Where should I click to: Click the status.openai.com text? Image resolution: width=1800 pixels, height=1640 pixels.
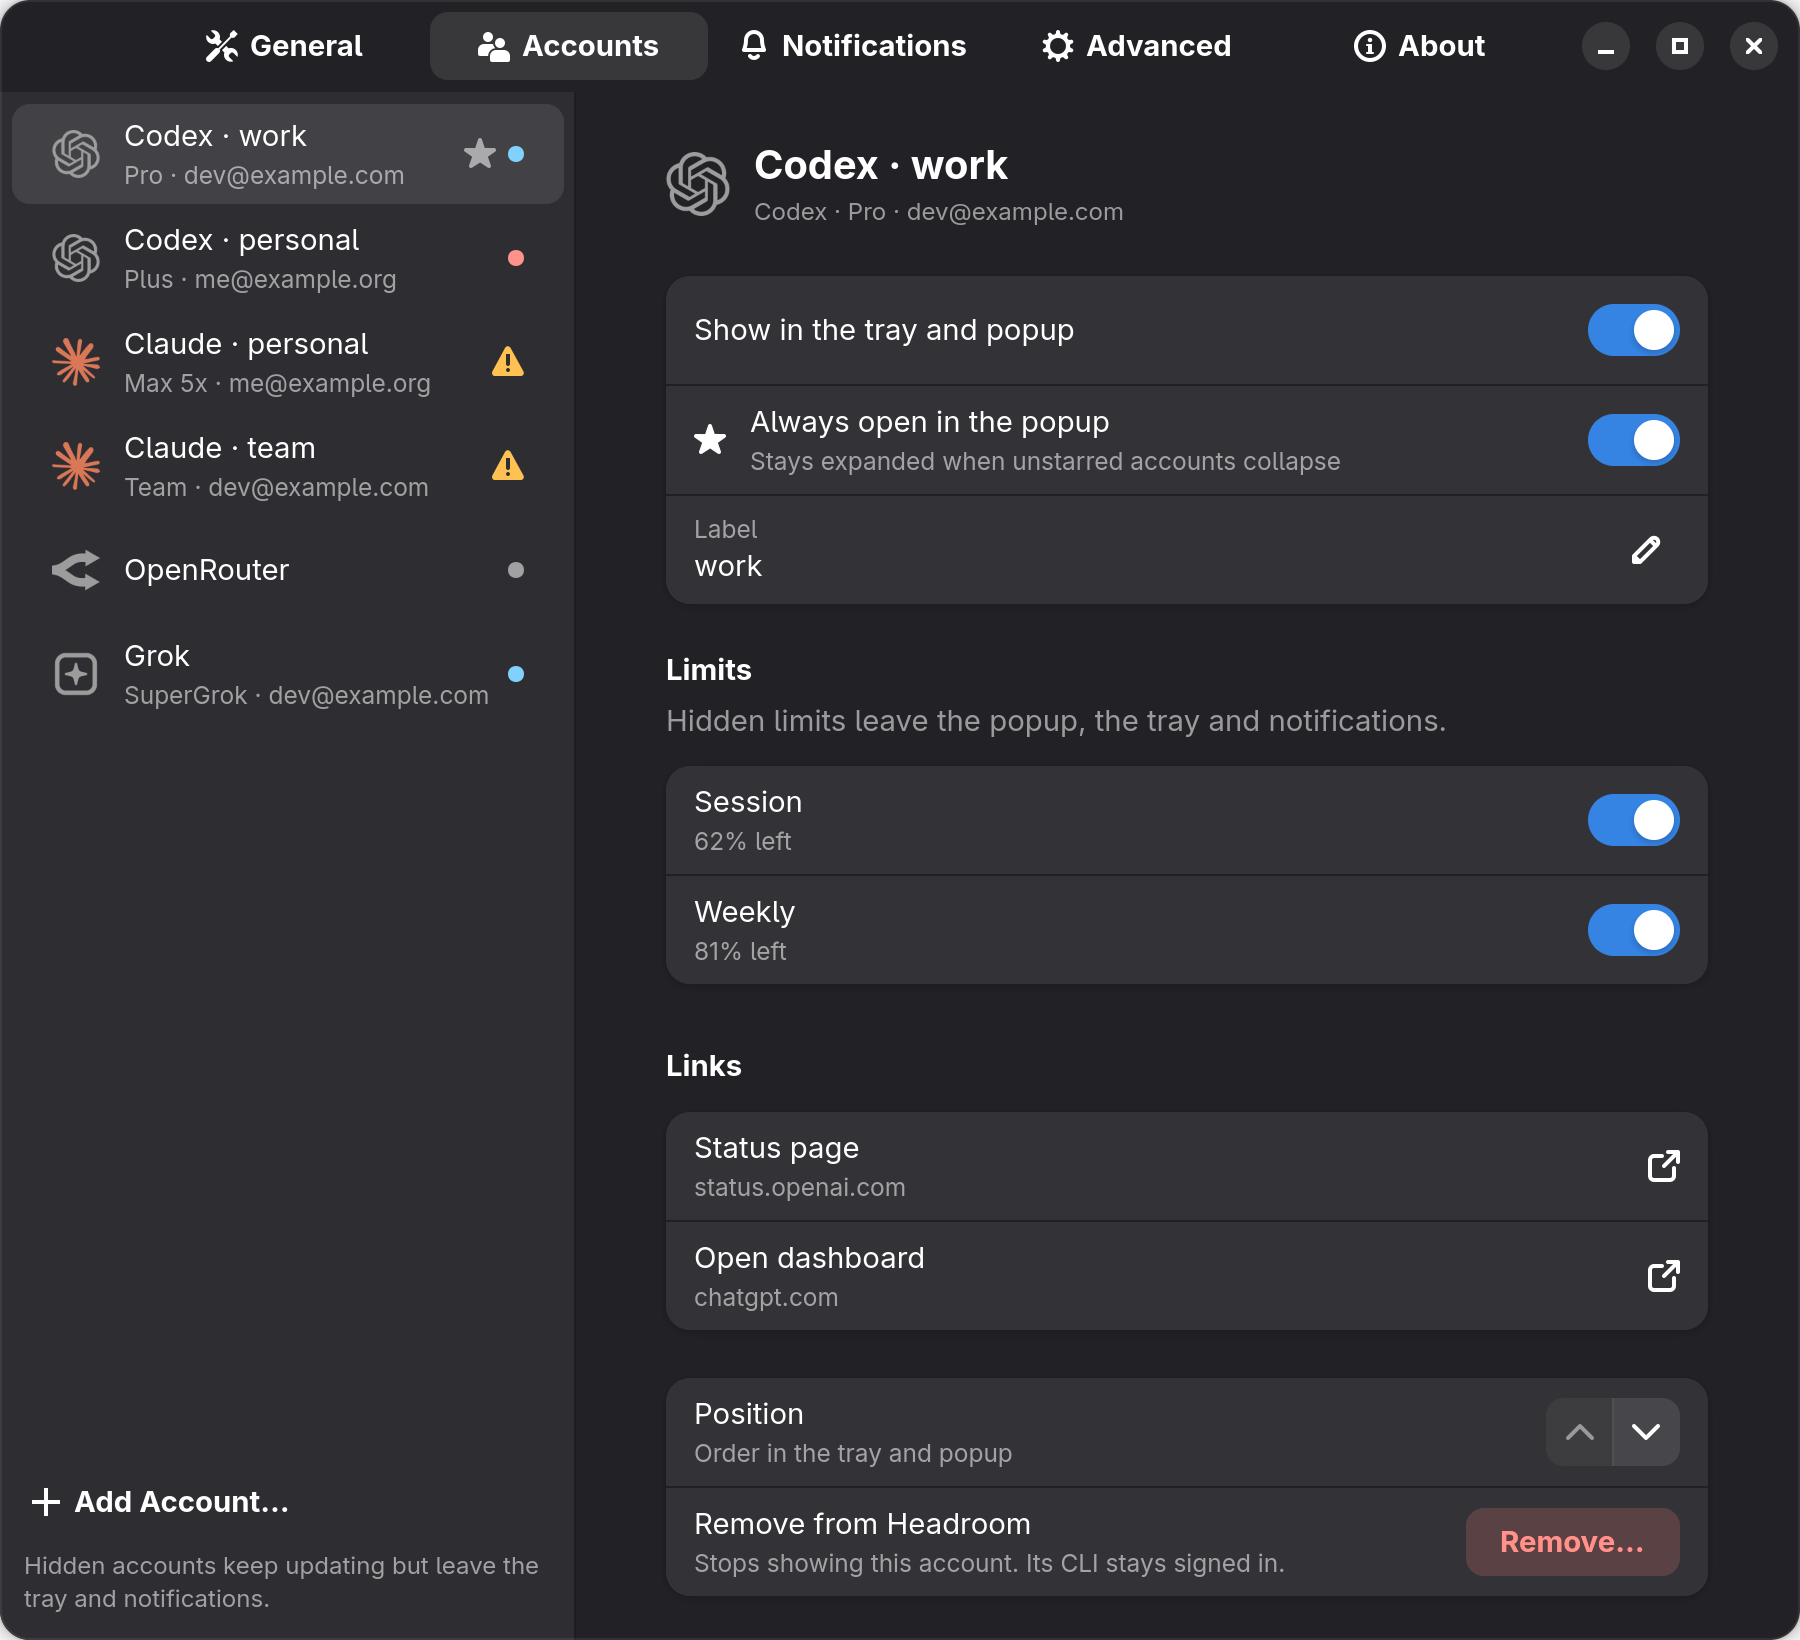click(799, 1188)
